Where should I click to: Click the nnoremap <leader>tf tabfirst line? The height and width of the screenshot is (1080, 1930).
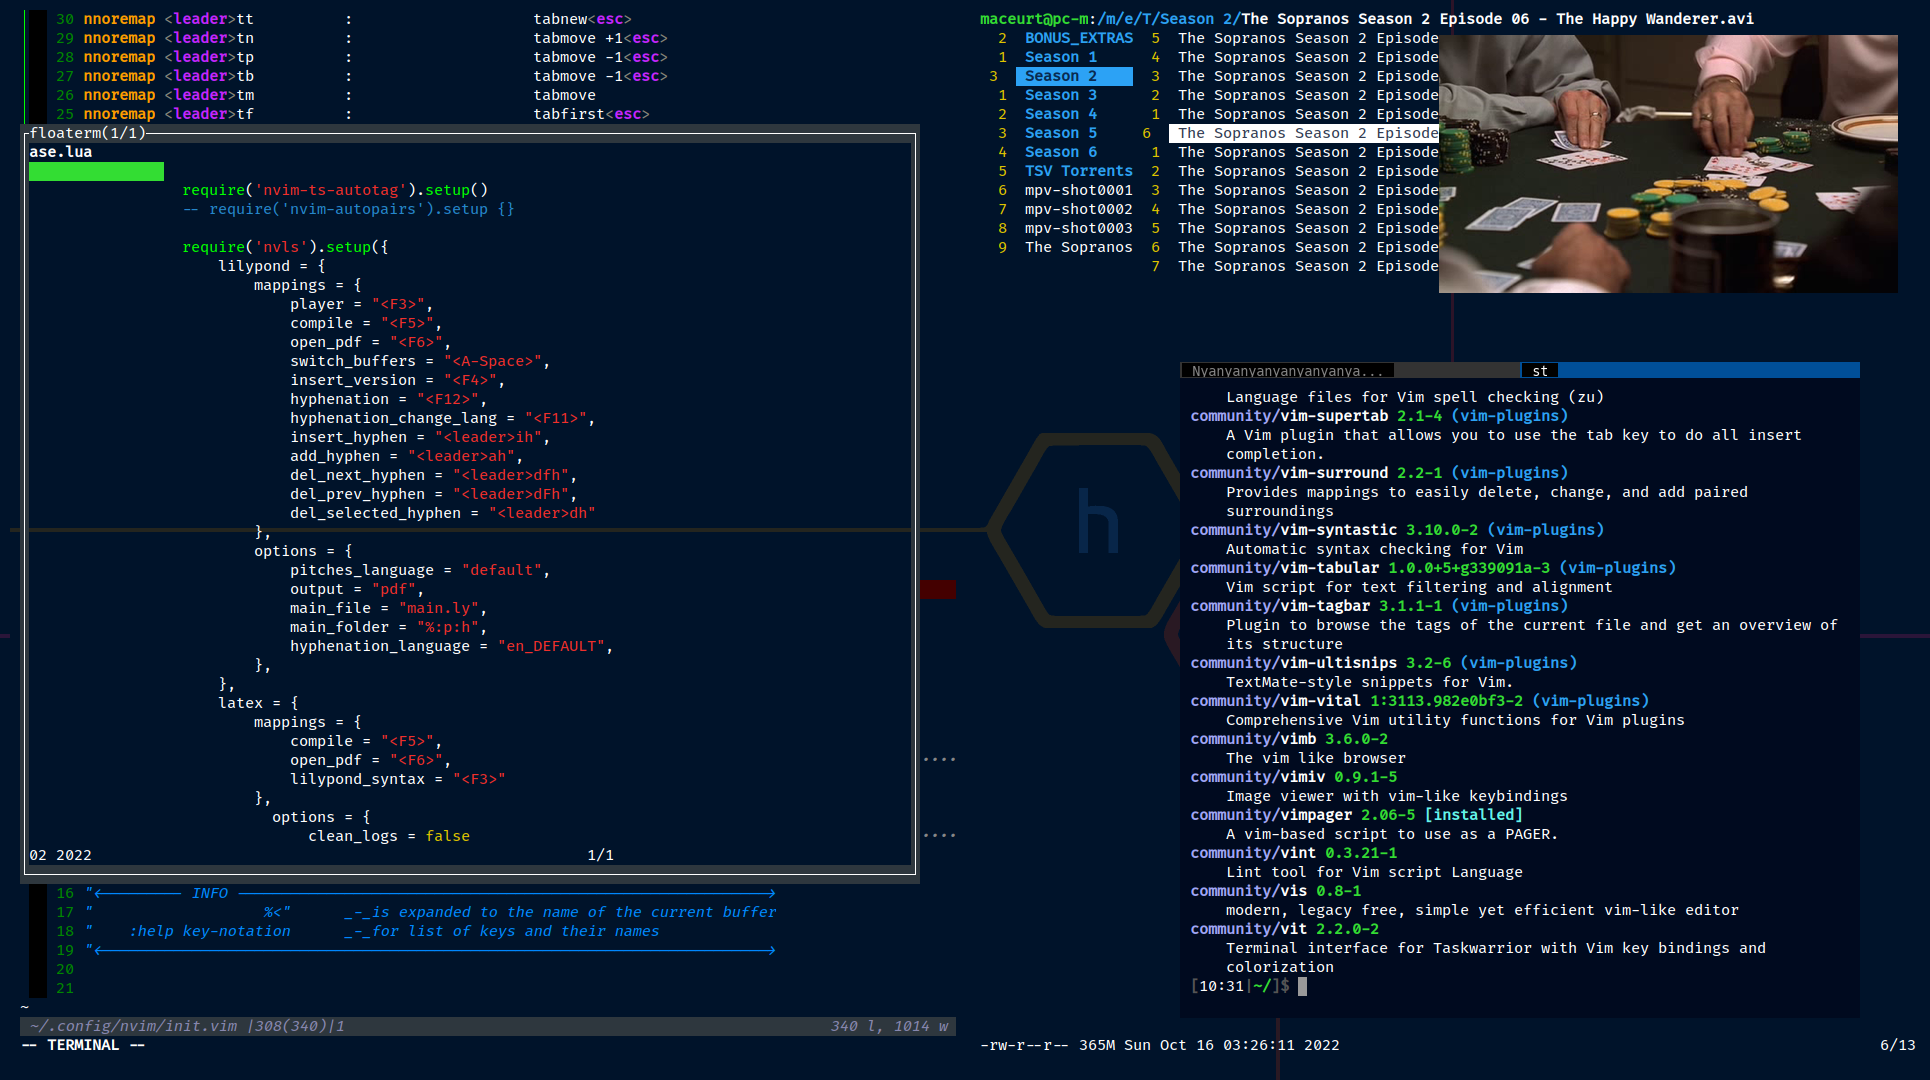367,114
